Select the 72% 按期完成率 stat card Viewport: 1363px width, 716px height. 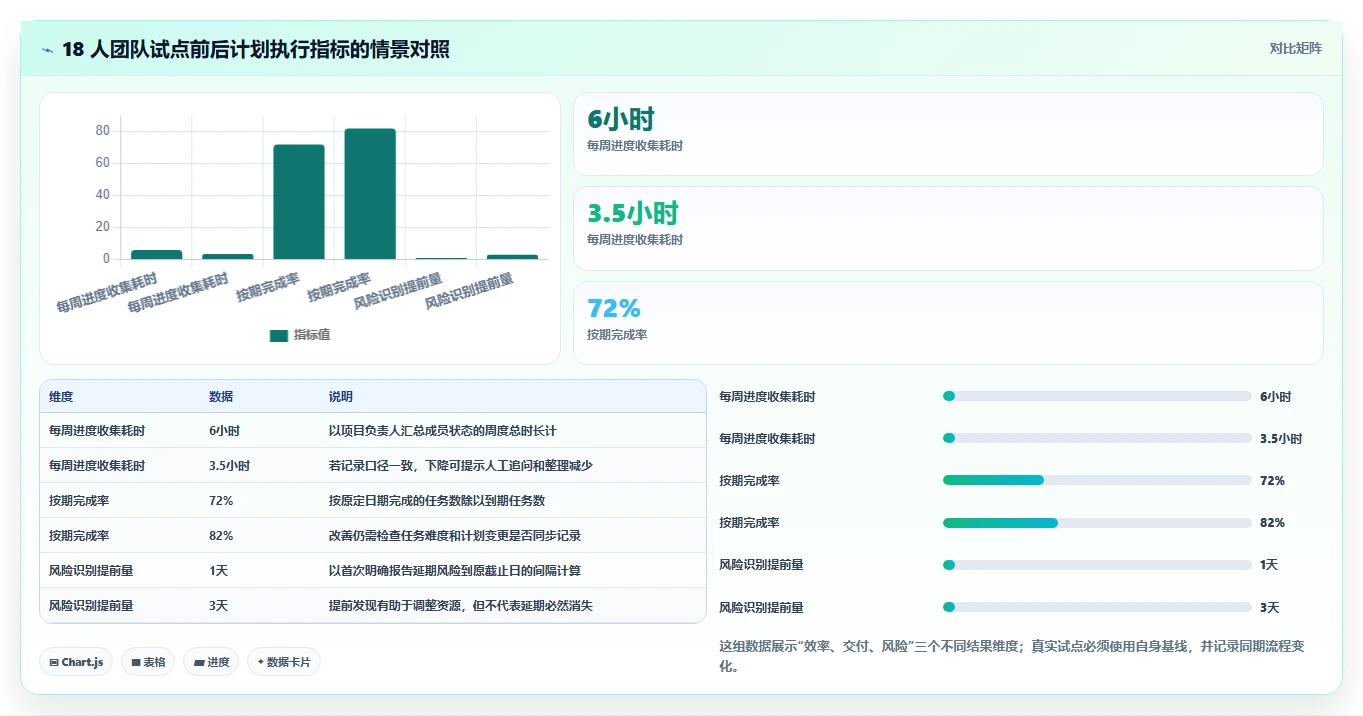coord(948,323)
